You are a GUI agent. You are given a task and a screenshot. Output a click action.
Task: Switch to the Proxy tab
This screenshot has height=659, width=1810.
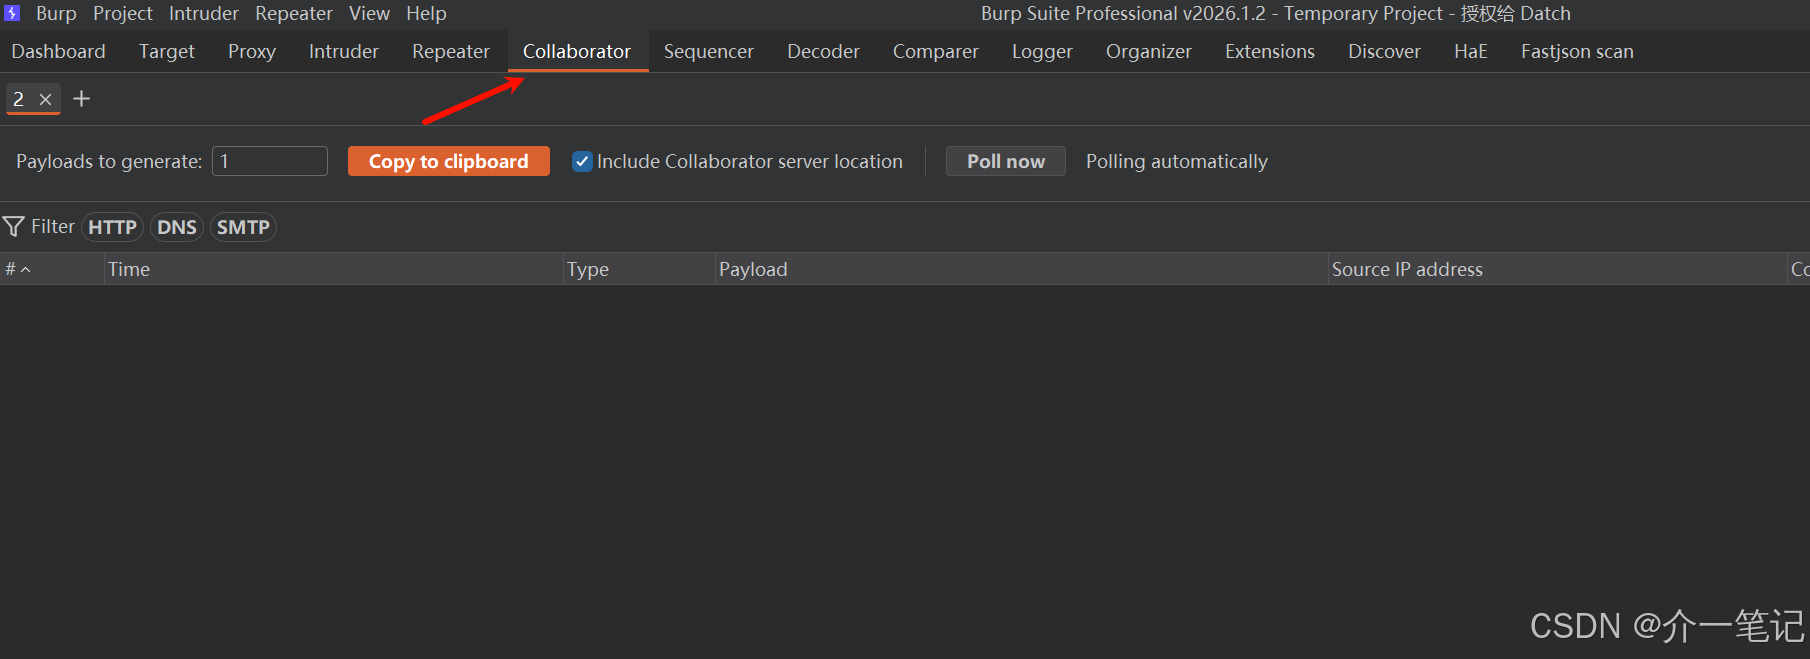pyautogui.click(x=252, y=51)
